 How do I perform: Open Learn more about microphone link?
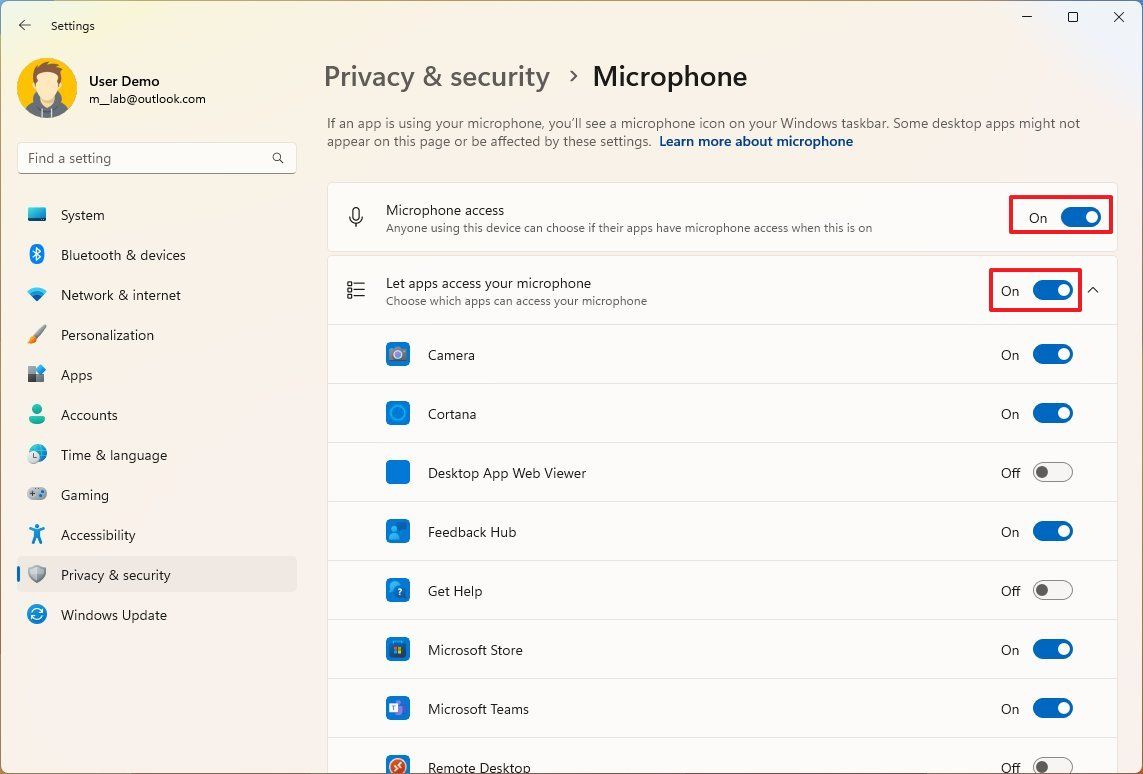point(755,141)
